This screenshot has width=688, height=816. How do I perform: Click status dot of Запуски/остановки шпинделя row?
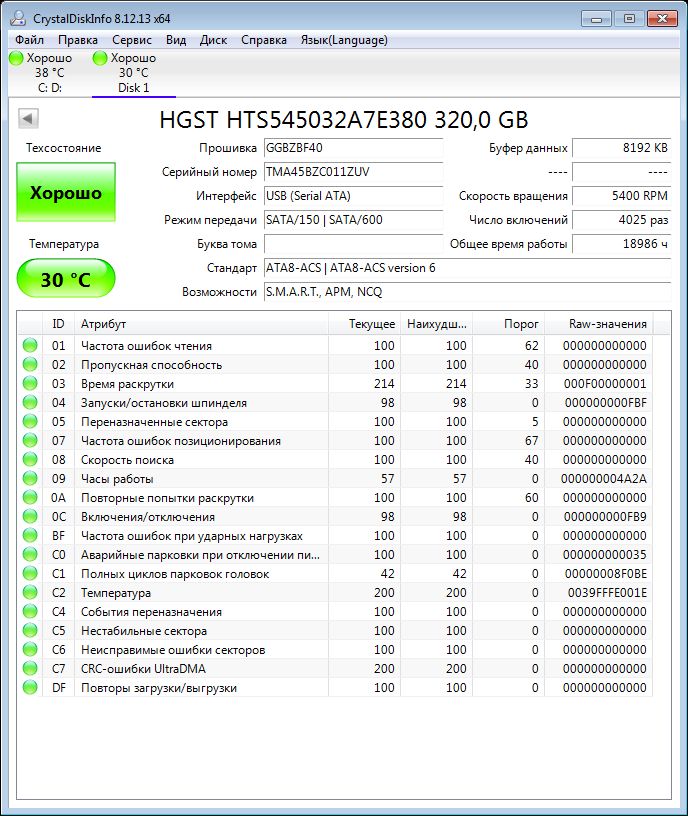click(x=30, y=402)
